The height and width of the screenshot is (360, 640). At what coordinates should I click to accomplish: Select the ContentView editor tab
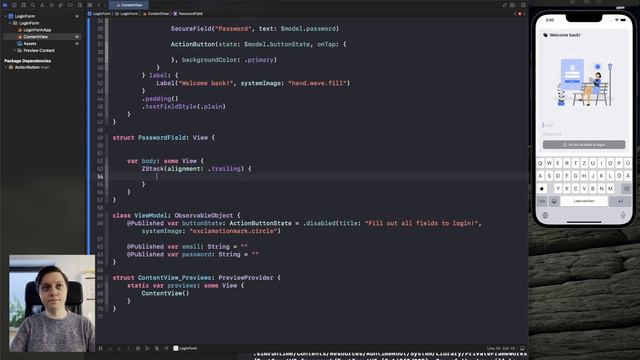129,5
